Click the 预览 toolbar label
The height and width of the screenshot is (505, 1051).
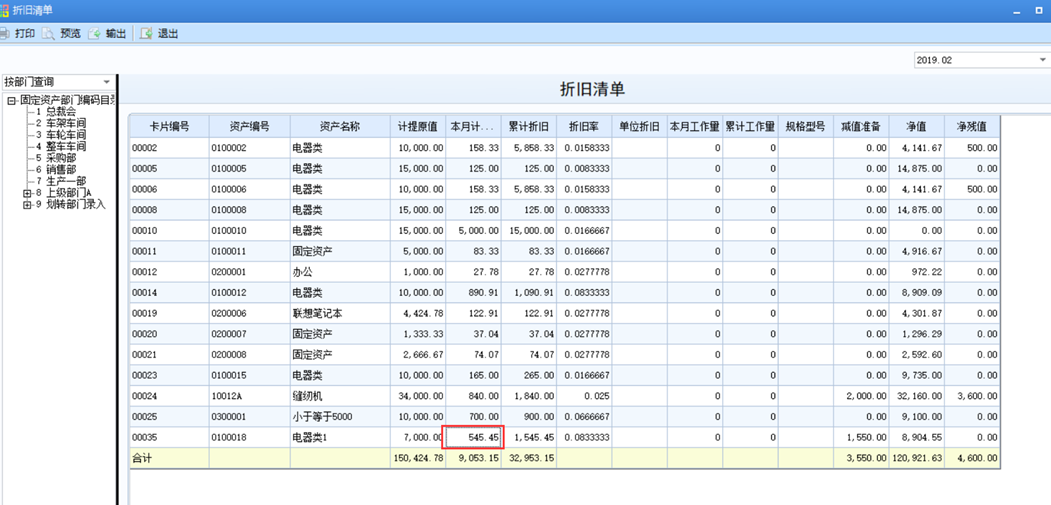[70, 34]
